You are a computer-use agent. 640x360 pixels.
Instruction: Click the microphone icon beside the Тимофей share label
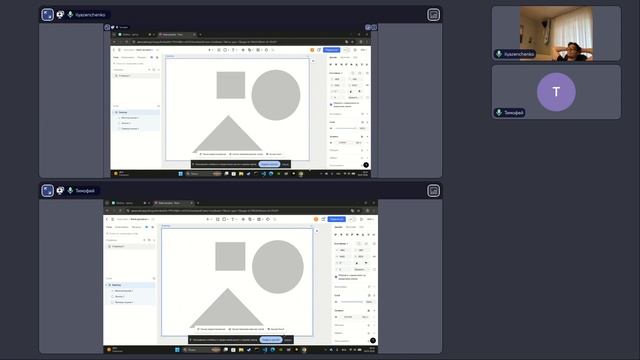pos(70,191)
